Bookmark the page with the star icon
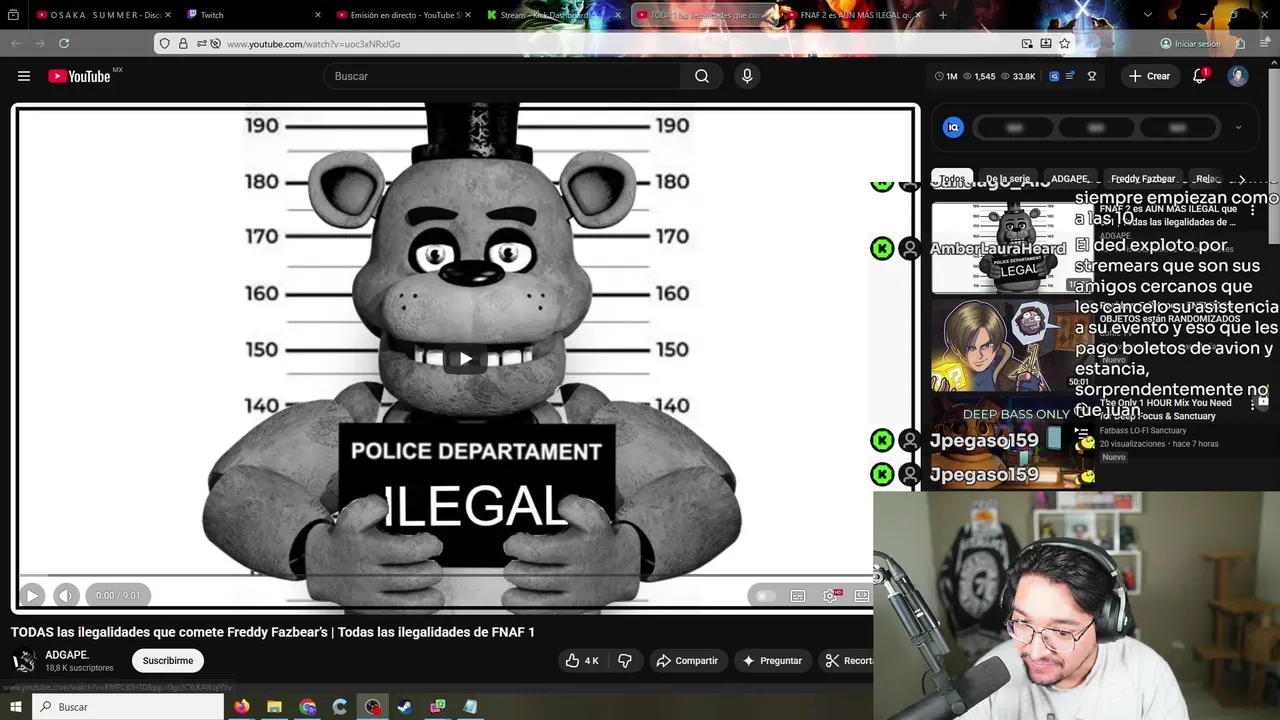Image resolution: width=1280 pixels, height=720 pixels. point(1064,44)
